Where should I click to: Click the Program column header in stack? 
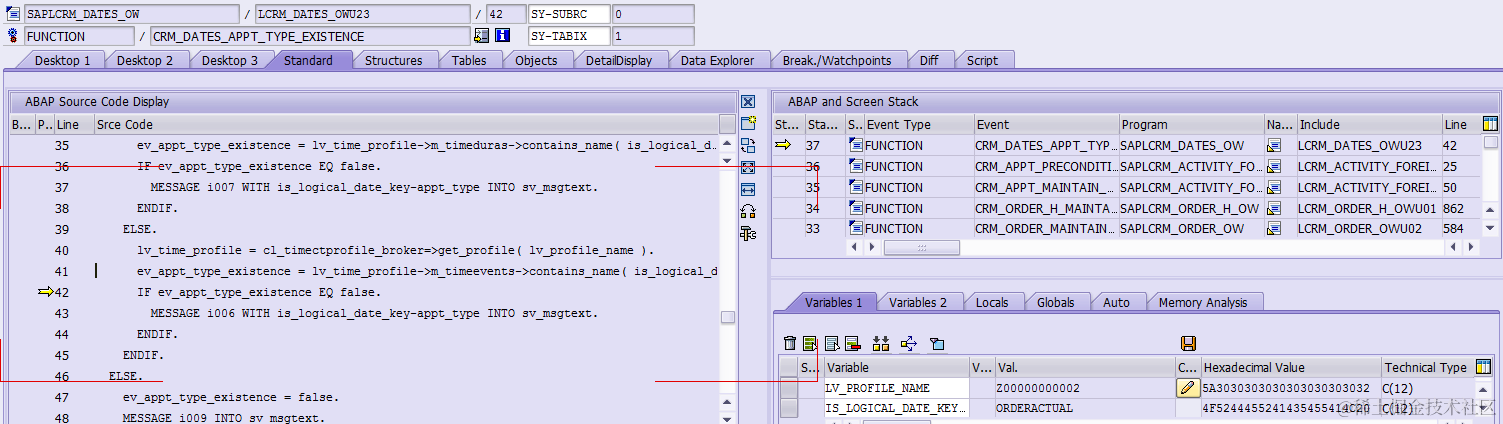(1192, 125)
